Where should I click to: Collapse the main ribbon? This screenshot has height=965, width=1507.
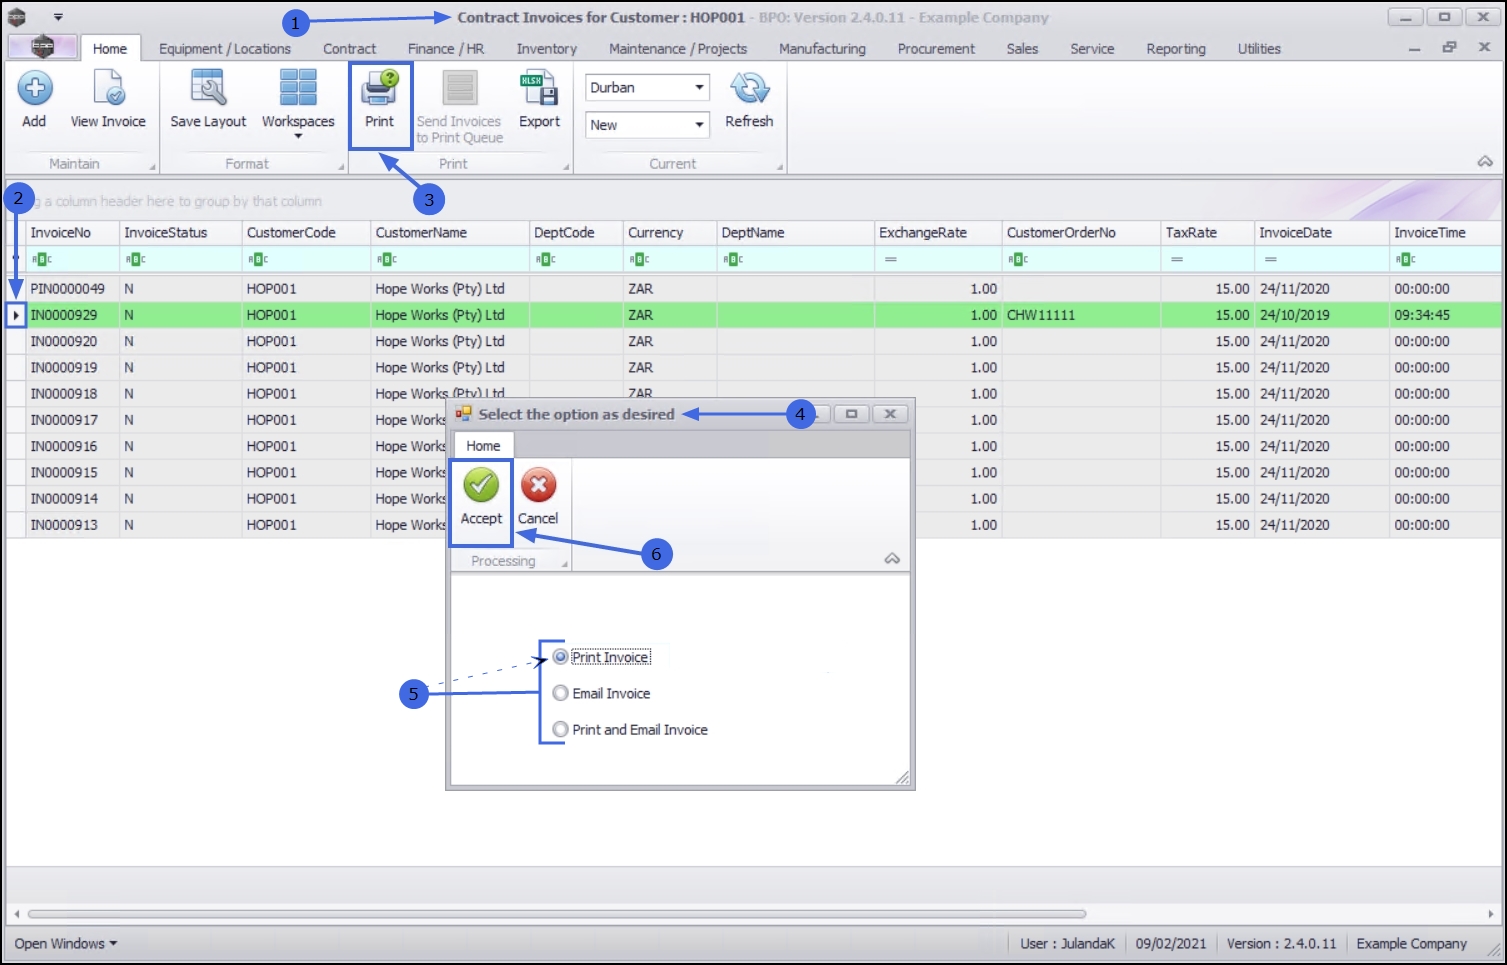click(x=1485, y=161)
